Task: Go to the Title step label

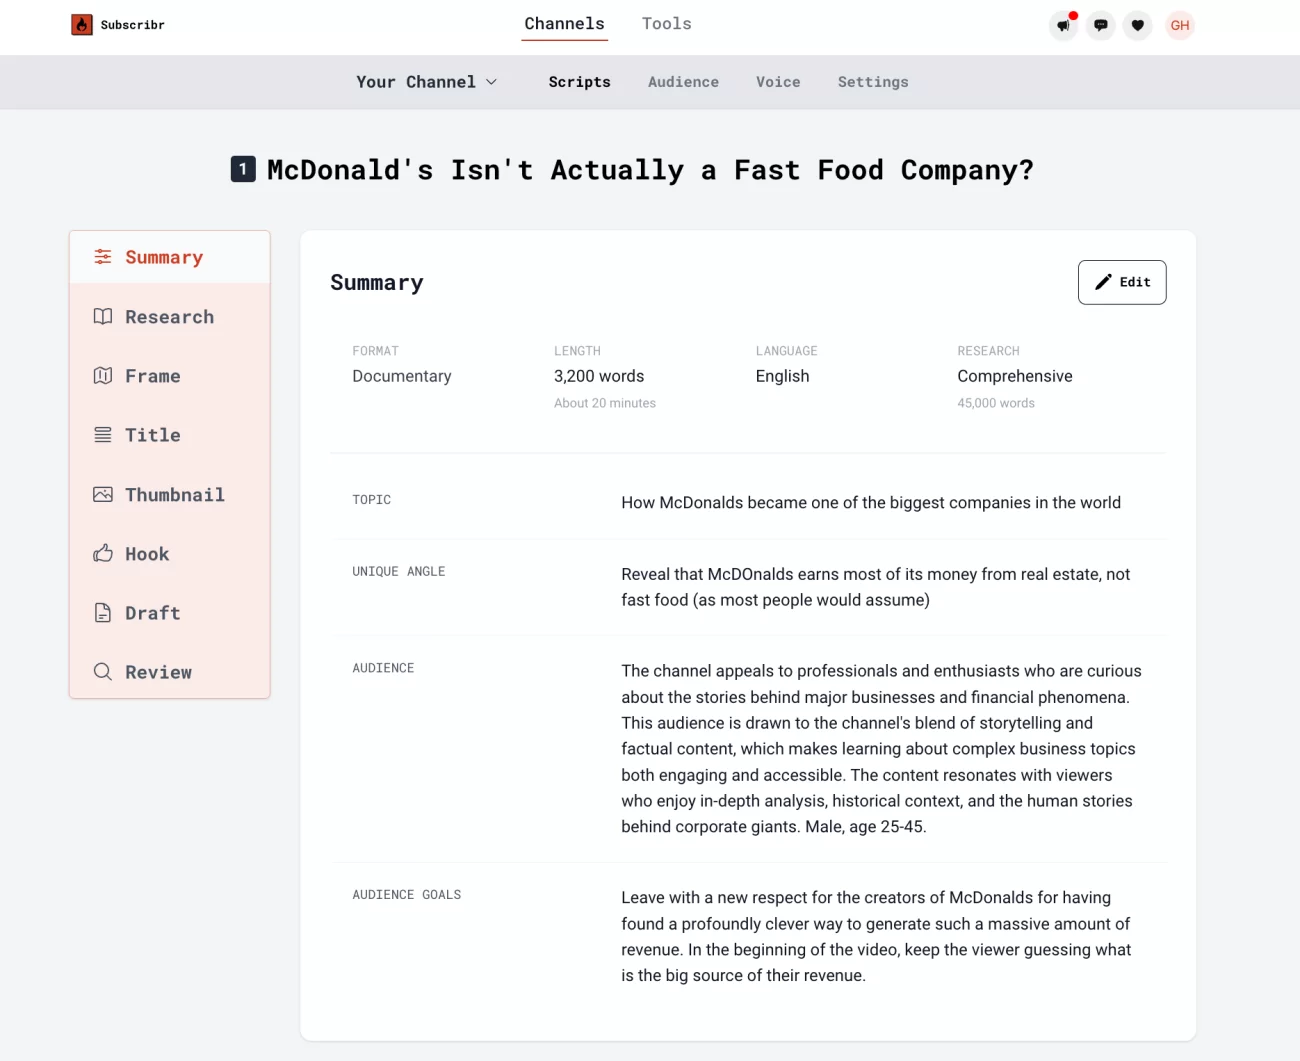Action: pos(153,435)
